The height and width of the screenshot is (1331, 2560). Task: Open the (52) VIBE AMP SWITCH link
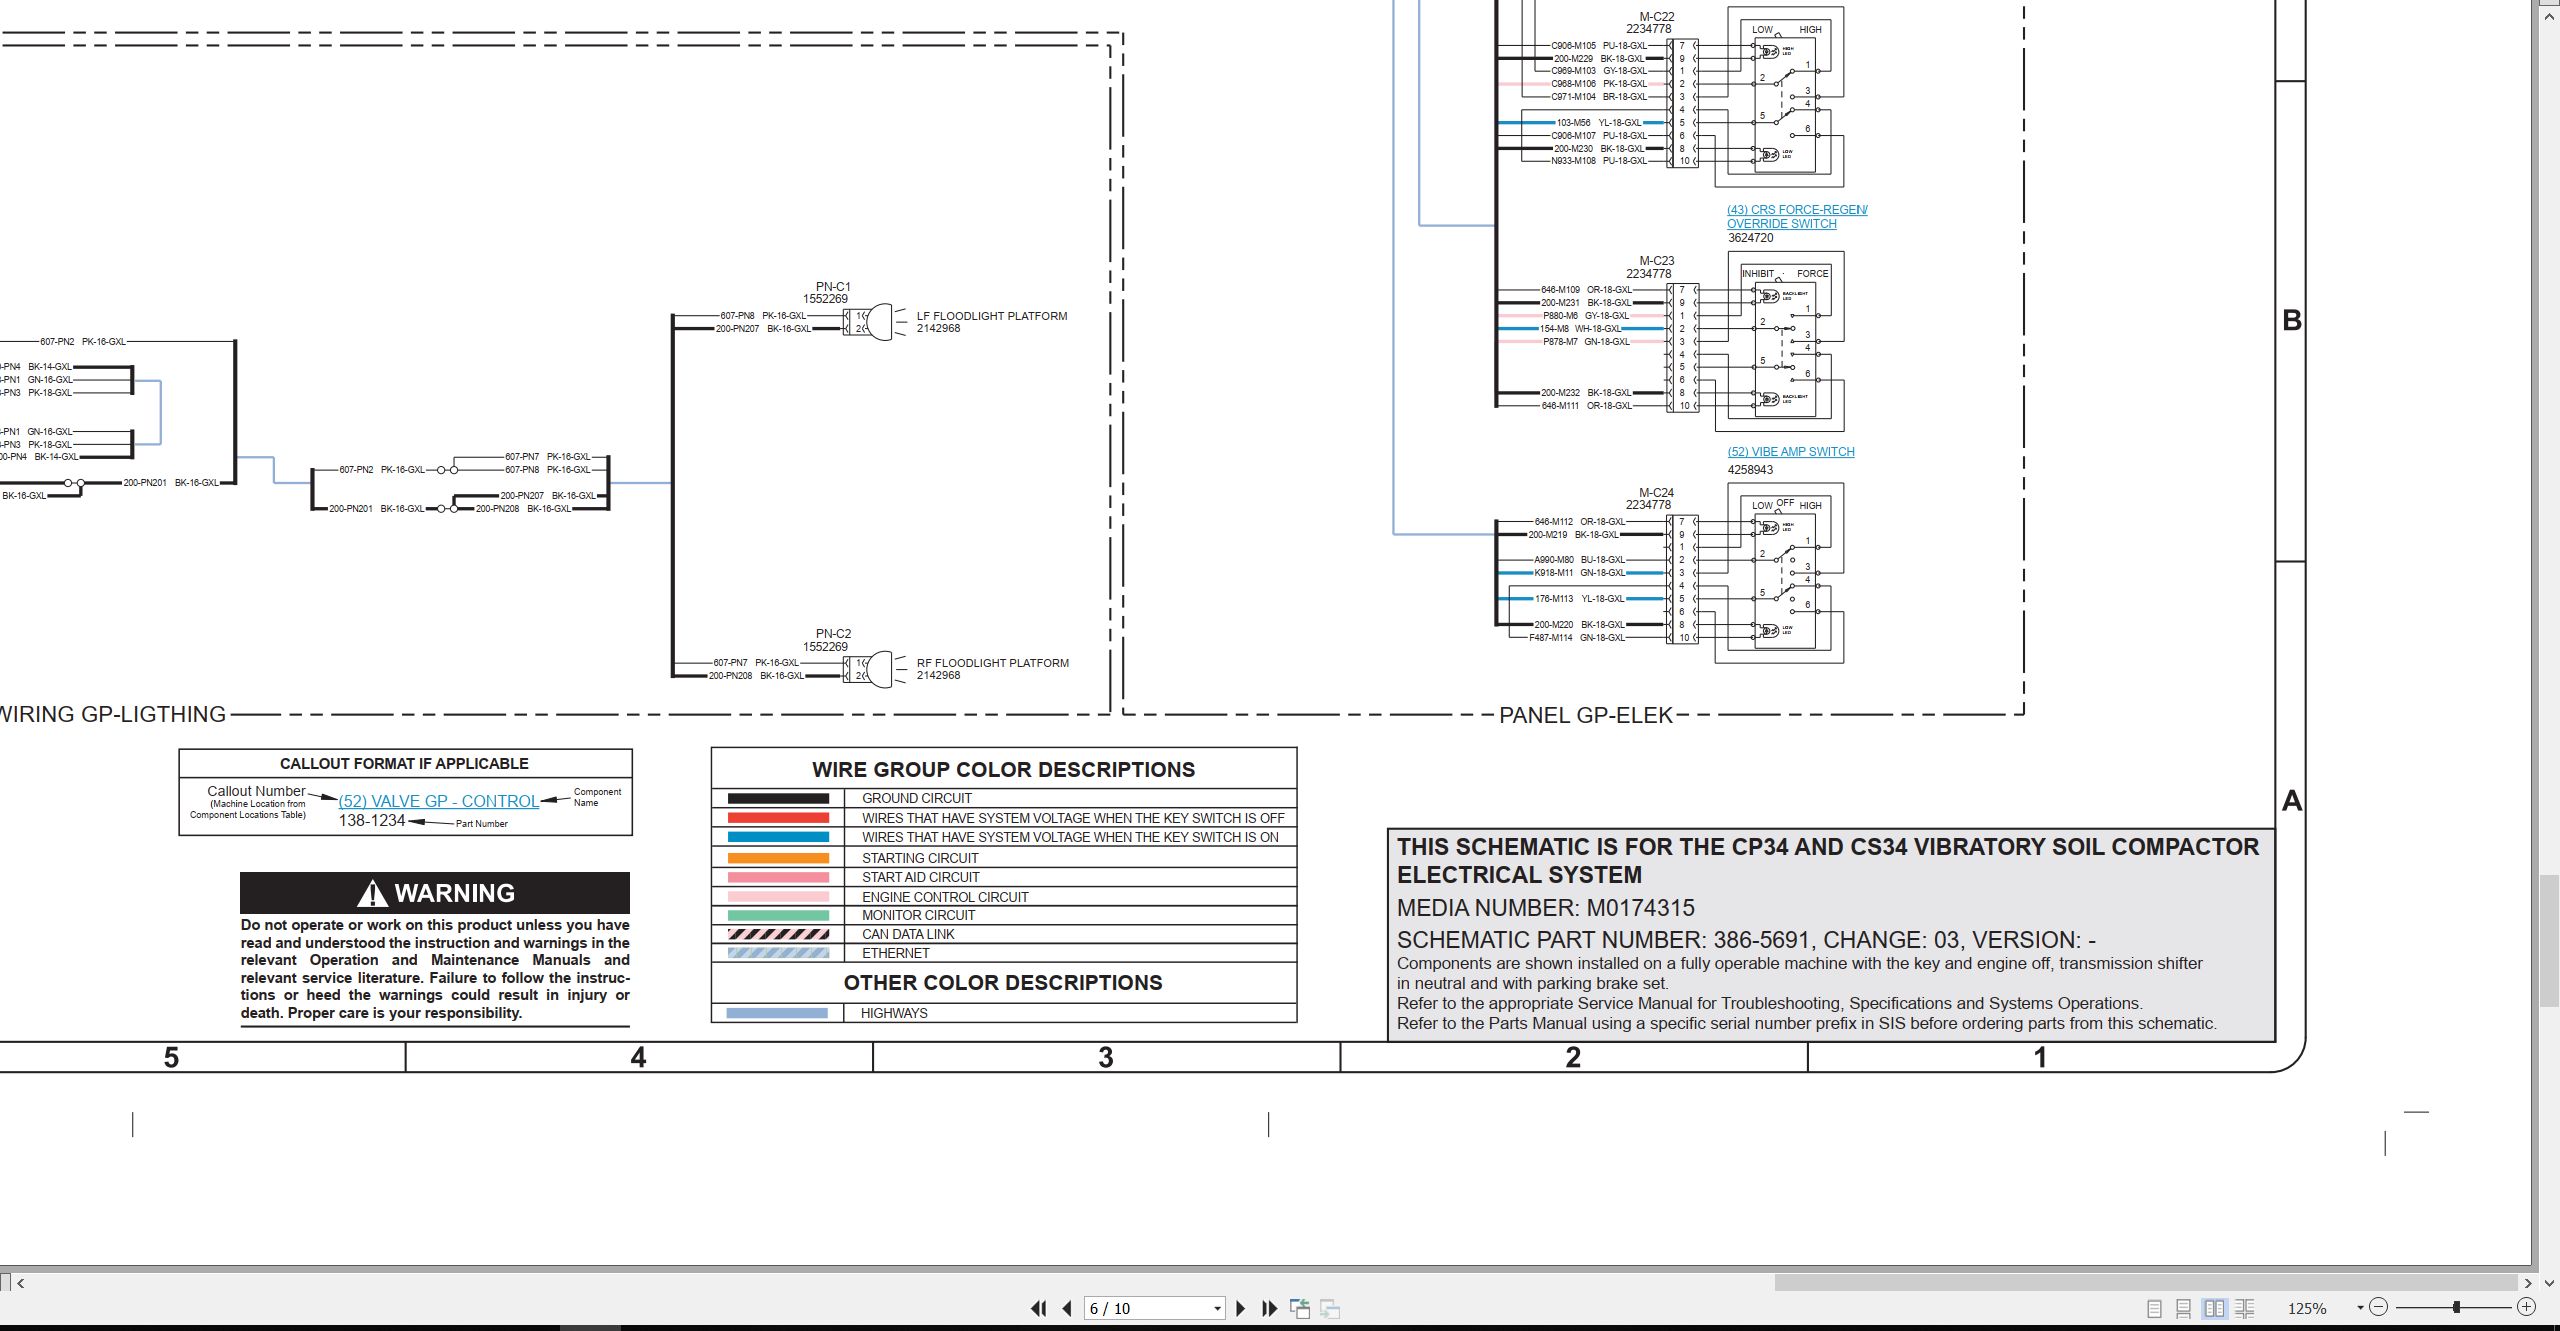[1790, 452]
